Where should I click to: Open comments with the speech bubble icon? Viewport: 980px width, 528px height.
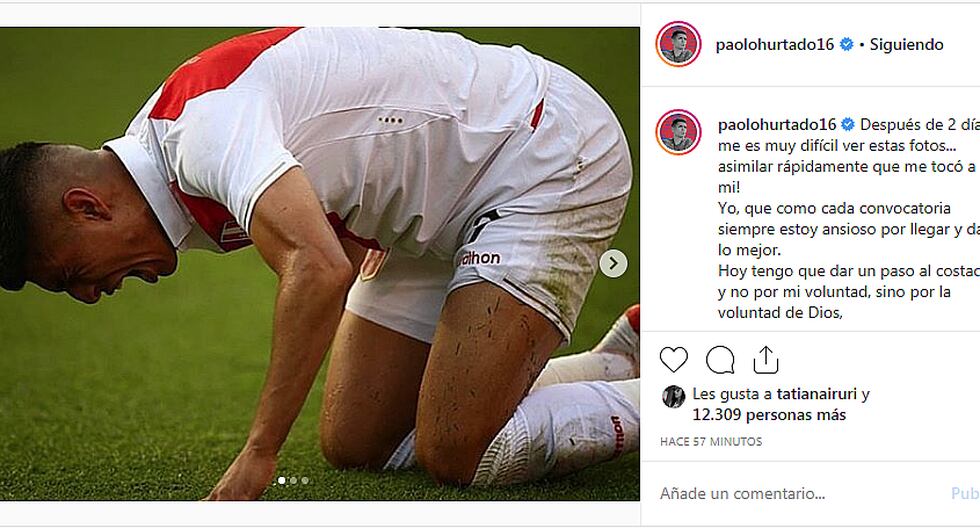click(x=720, y=360)
